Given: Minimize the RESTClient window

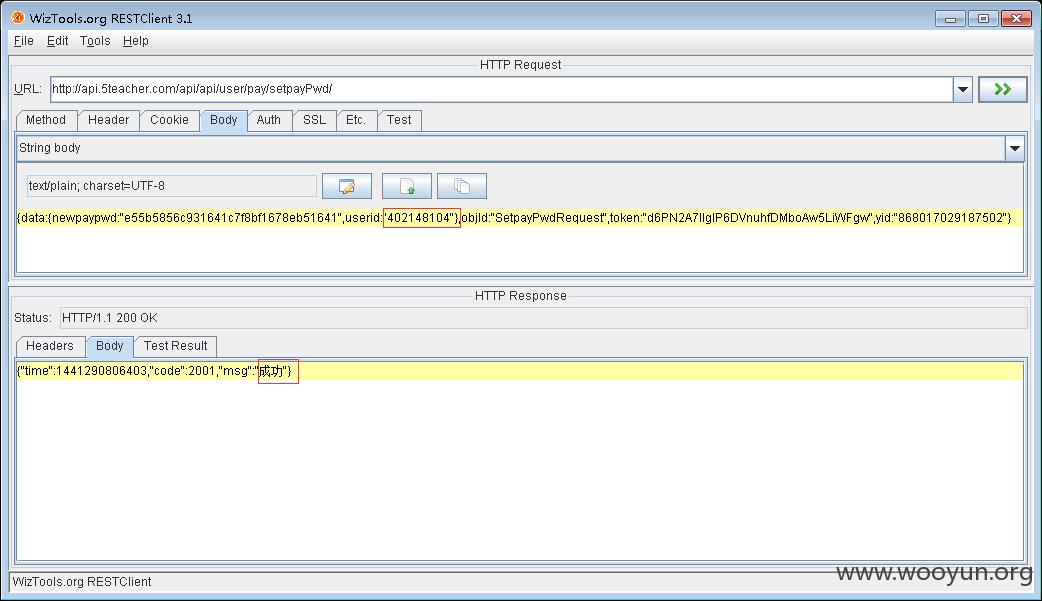Looking at the screenshot, I should click(x=950, y=19).
